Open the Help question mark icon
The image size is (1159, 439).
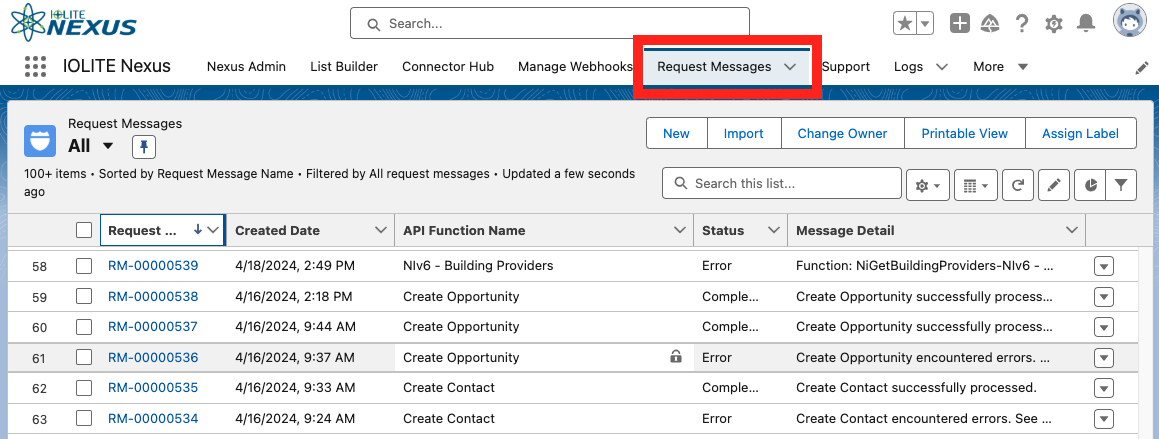point(1022,24)
